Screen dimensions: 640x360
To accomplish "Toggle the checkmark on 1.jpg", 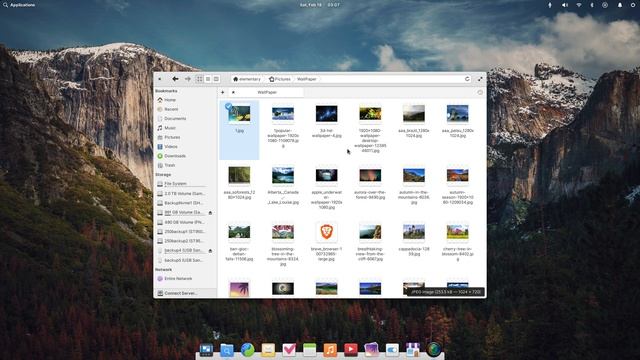I will pyautogui.click(x=228, y=107).
